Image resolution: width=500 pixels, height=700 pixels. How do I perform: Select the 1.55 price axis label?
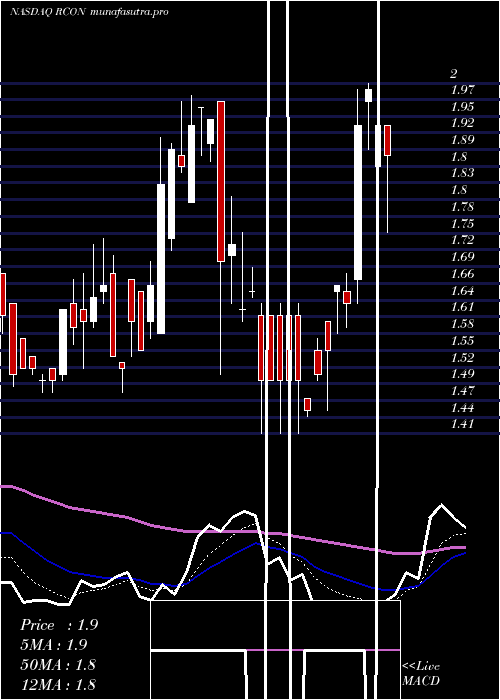(462, 341)
